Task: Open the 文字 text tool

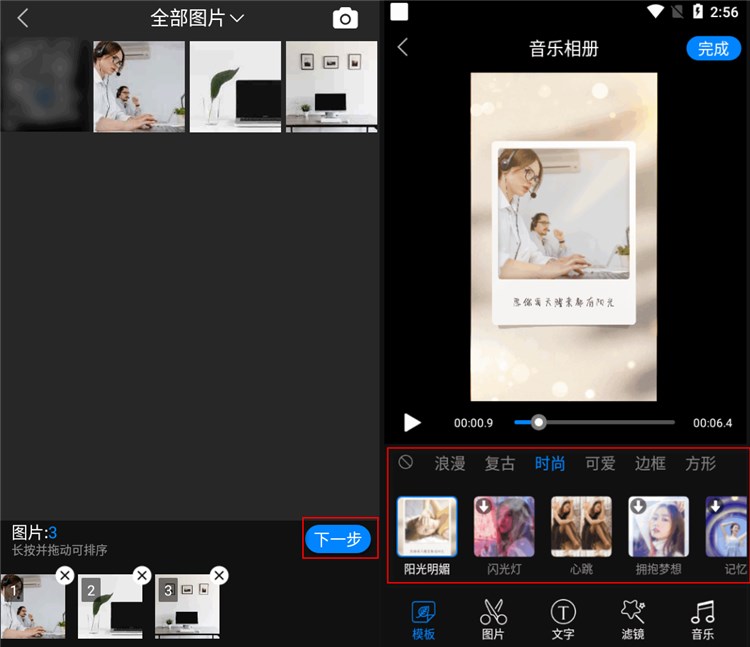Action: click(x=563, y=620)
